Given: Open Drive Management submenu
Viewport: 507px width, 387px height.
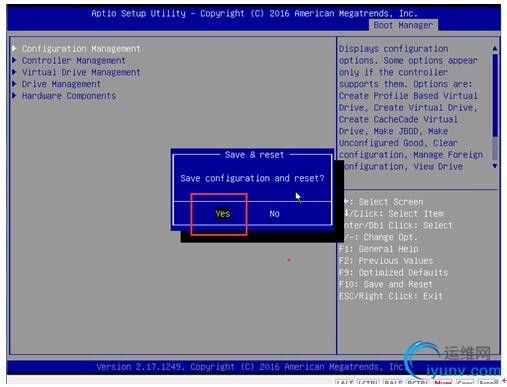Looking at the screenshot, I should point(61,84).
